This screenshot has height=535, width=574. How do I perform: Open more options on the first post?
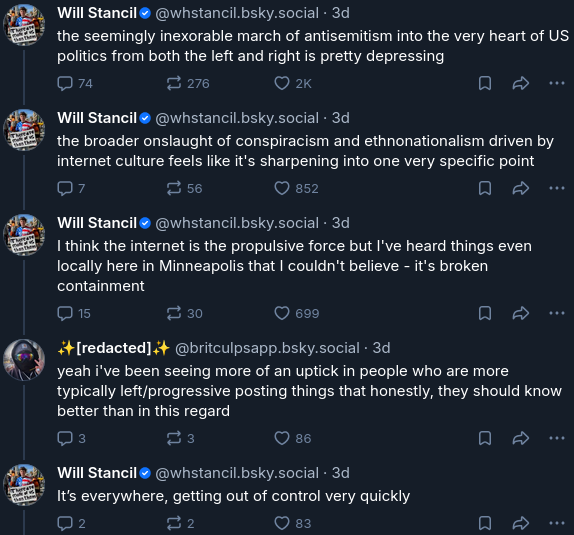[557, 83]
